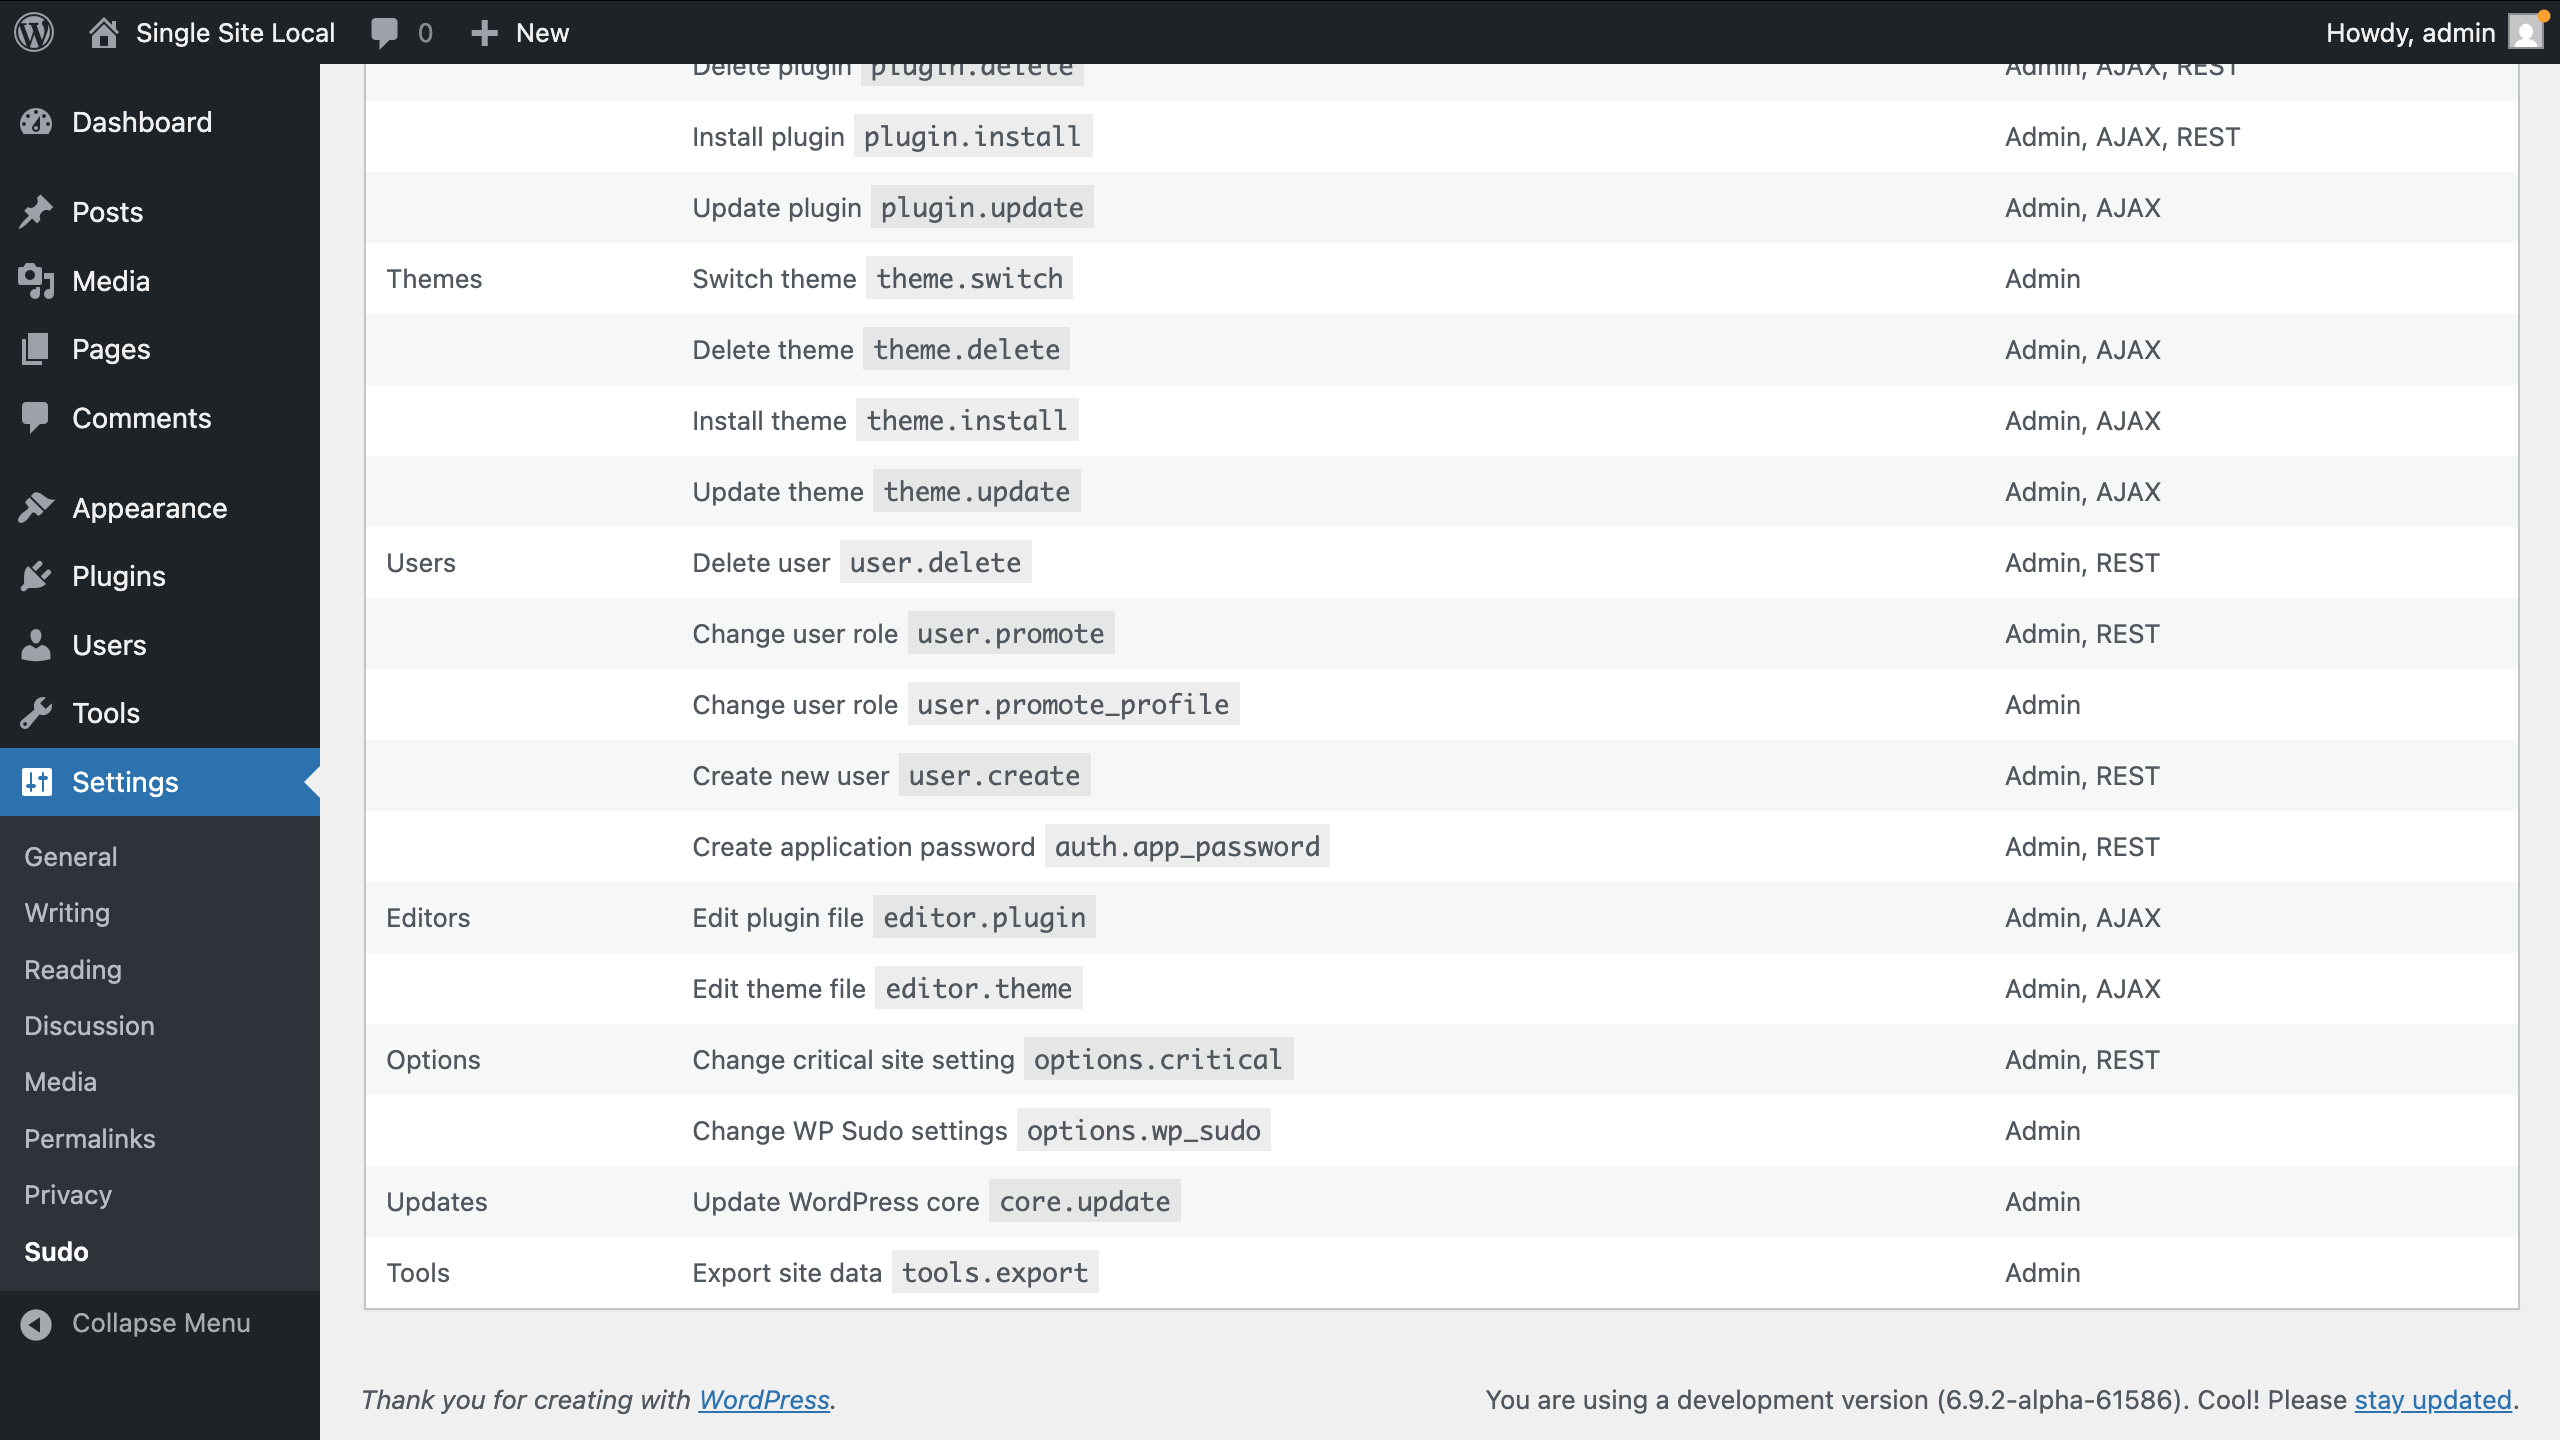Screen dimensions: 2560x1440
Task: Open the admin avatar in the admin bar
Action: click(2526, 32)
